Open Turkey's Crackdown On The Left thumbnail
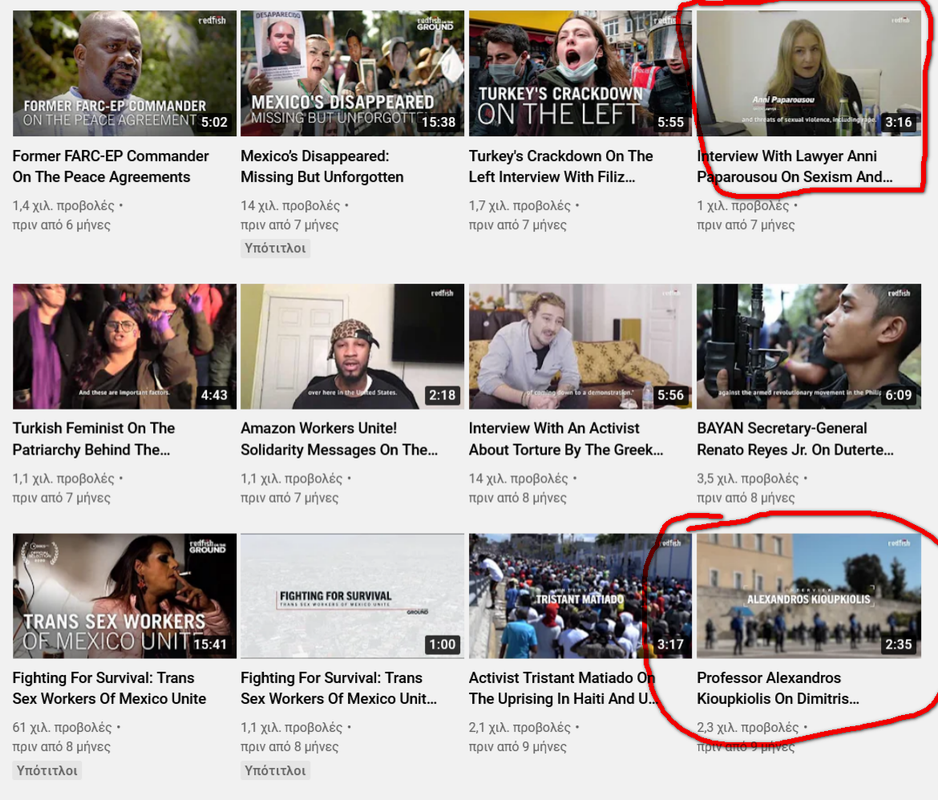 (x=580, y=73)
